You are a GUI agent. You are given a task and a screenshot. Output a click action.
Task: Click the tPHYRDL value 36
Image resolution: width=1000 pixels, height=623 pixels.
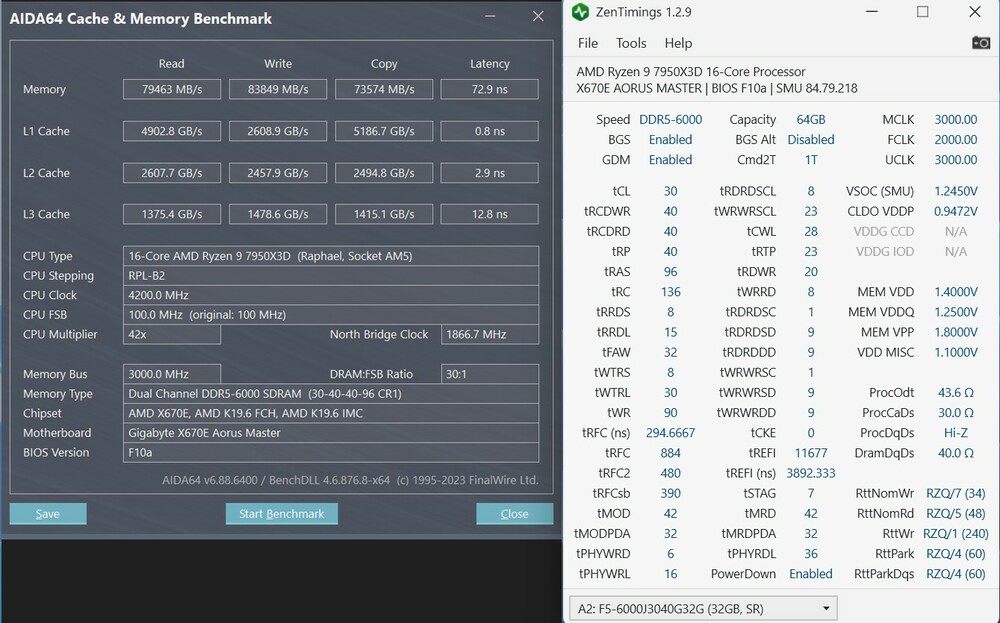[811, 553]
